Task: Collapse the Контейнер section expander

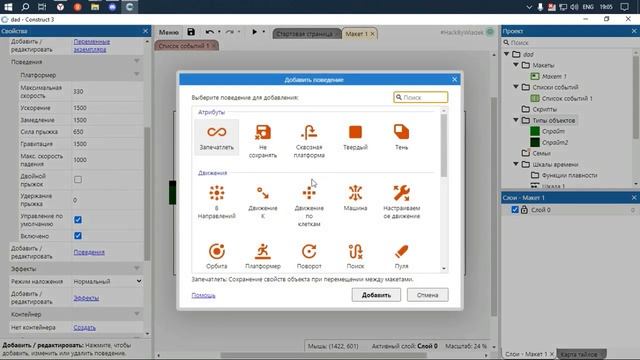Action: pyautogui.click(x=137, y=314)
